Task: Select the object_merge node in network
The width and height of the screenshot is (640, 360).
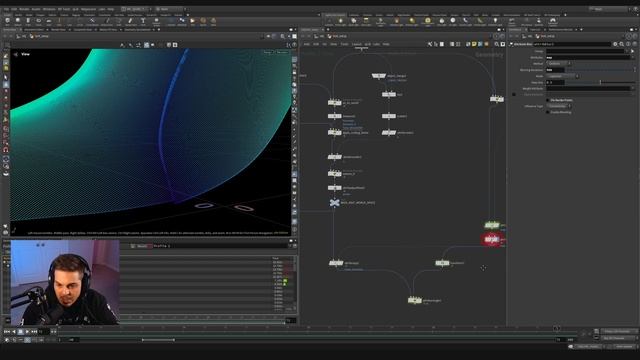Action: click(x=379, y=76)
